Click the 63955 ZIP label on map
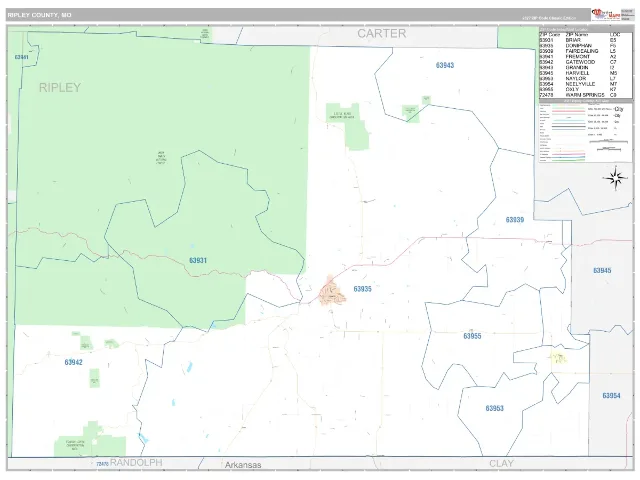 (x=472, y=336)
